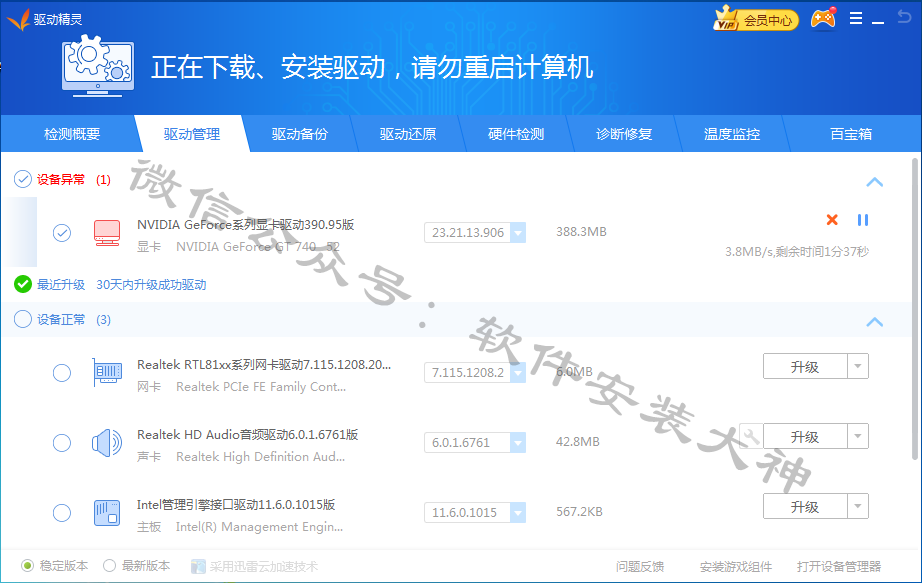The image size is (922, 583).
Task: Open 升级 options arrow for Realtek Audio
Action: click(858, 437)
